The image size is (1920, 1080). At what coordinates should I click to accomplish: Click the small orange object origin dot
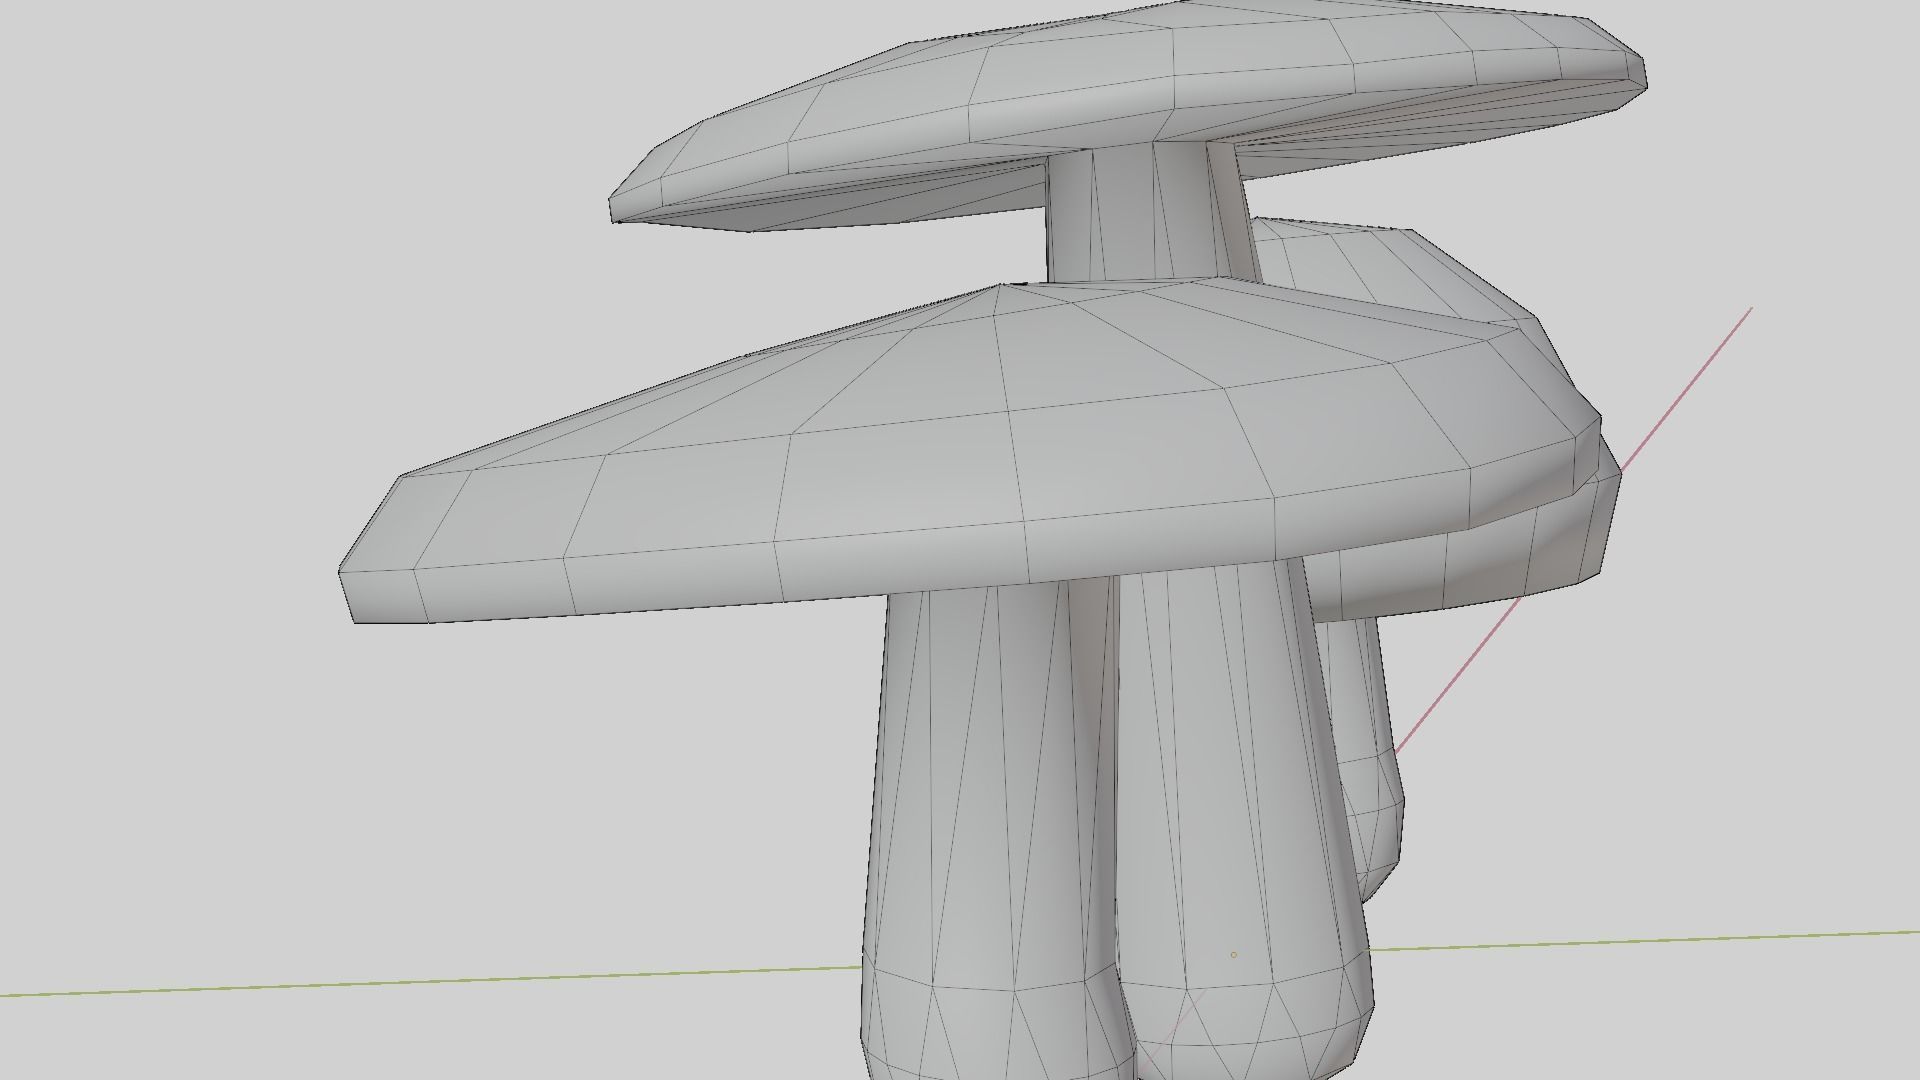coord(1233,955)
